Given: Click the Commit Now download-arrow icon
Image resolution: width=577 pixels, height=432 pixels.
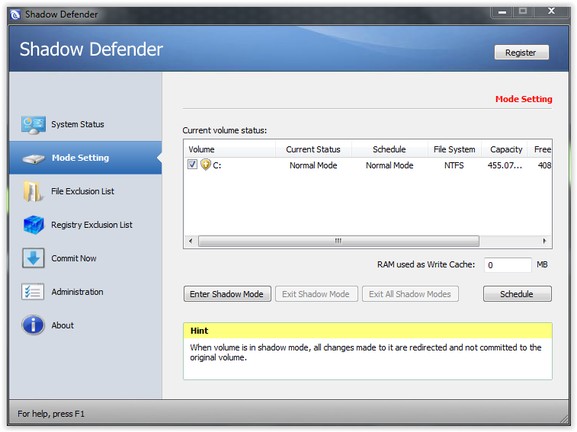Looking at the screenshot, I should point(33,258).
